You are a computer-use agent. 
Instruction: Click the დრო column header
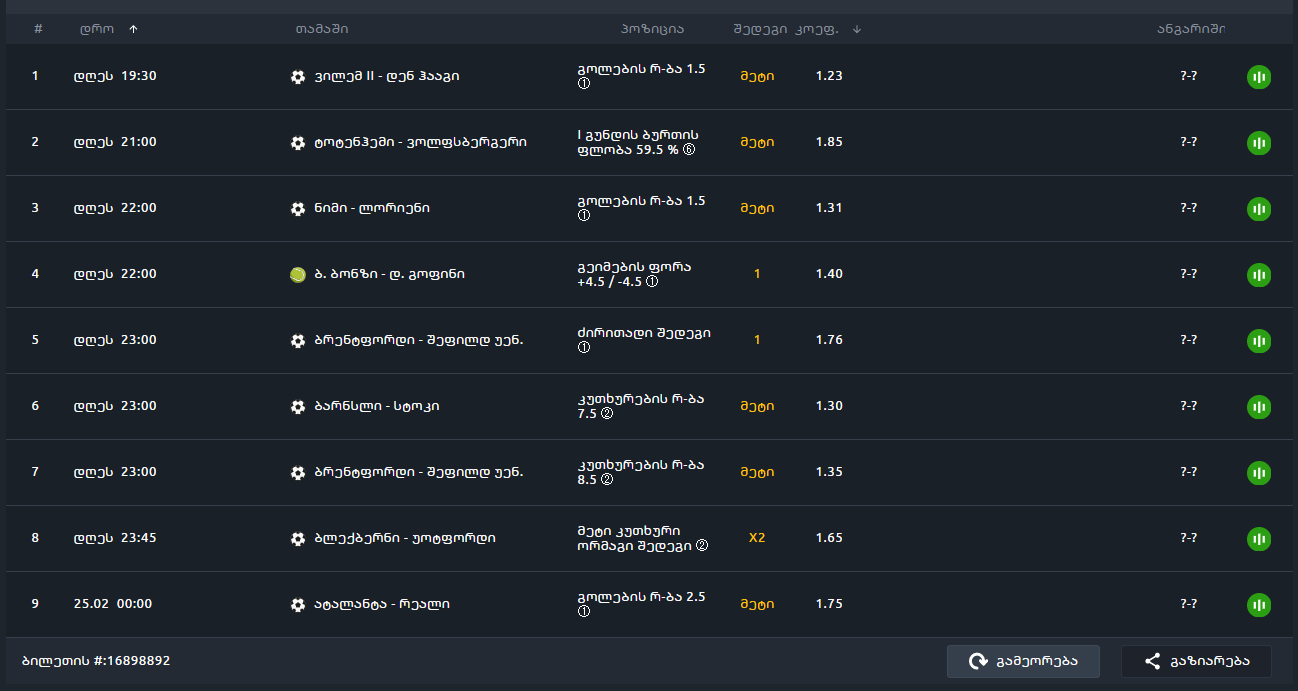pos(97,29)
